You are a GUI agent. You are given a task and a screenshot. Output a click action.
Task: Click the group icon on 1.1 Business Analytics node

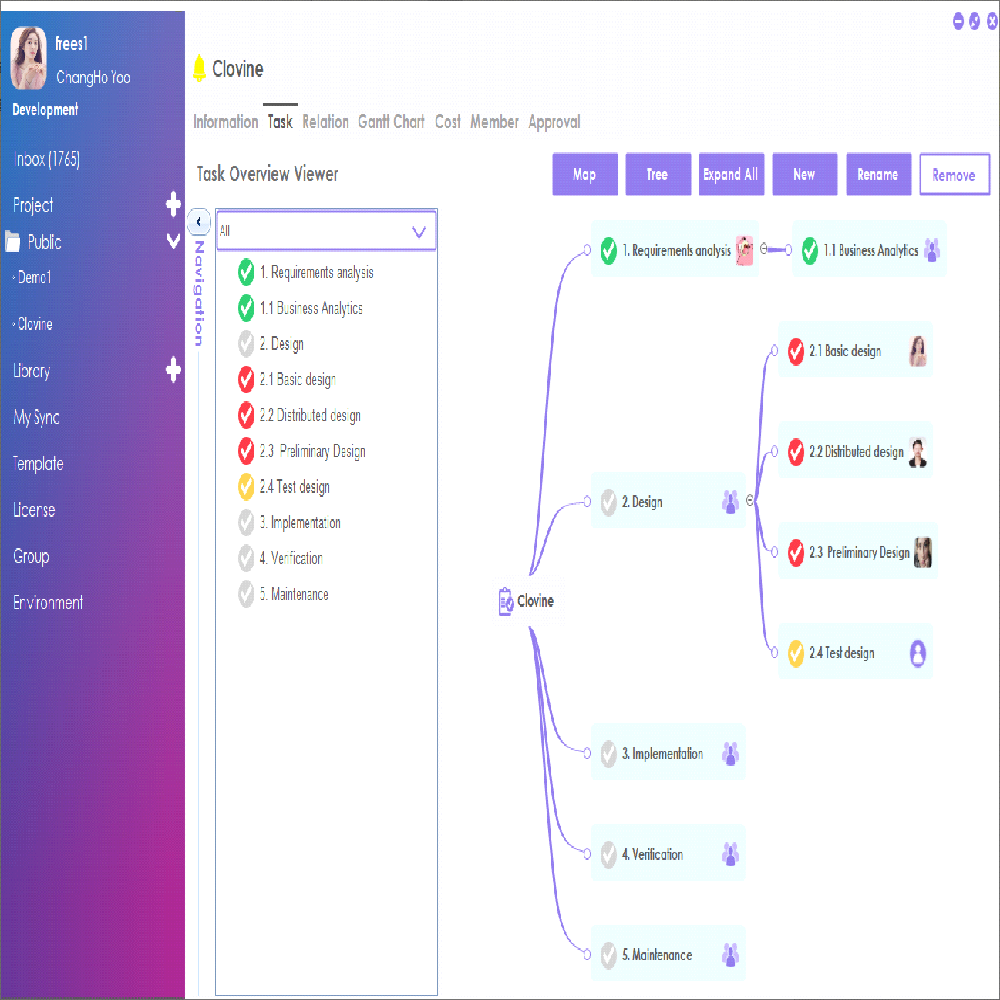(x=932, y=251)
